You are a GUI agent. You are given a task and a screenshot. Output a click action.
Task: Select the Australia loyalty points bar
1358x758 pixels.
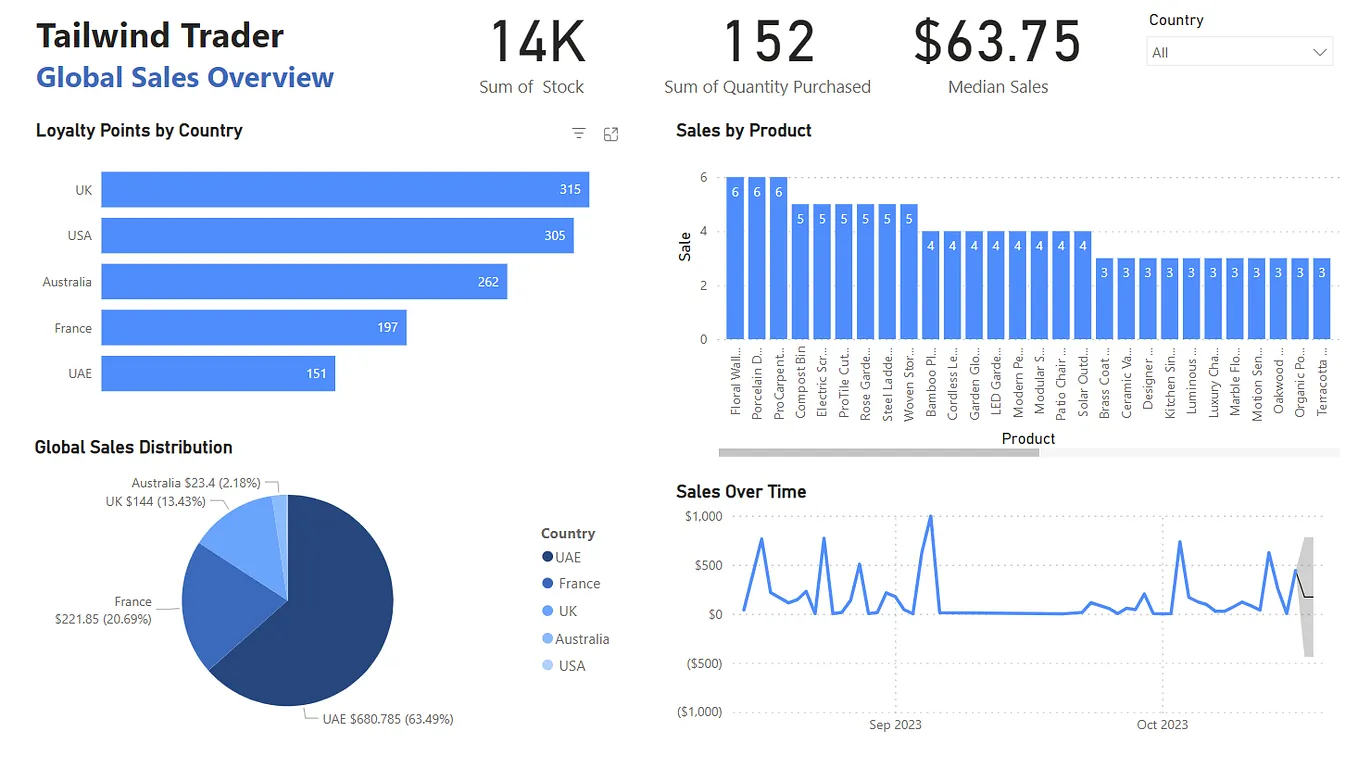[x=300, y=281]
